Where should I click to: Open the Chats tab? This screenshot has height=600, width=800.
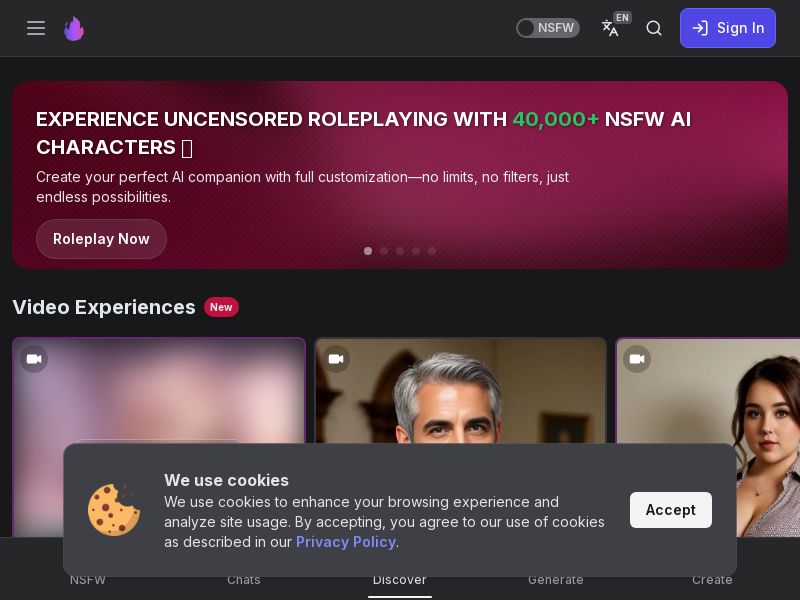(243, 580)
